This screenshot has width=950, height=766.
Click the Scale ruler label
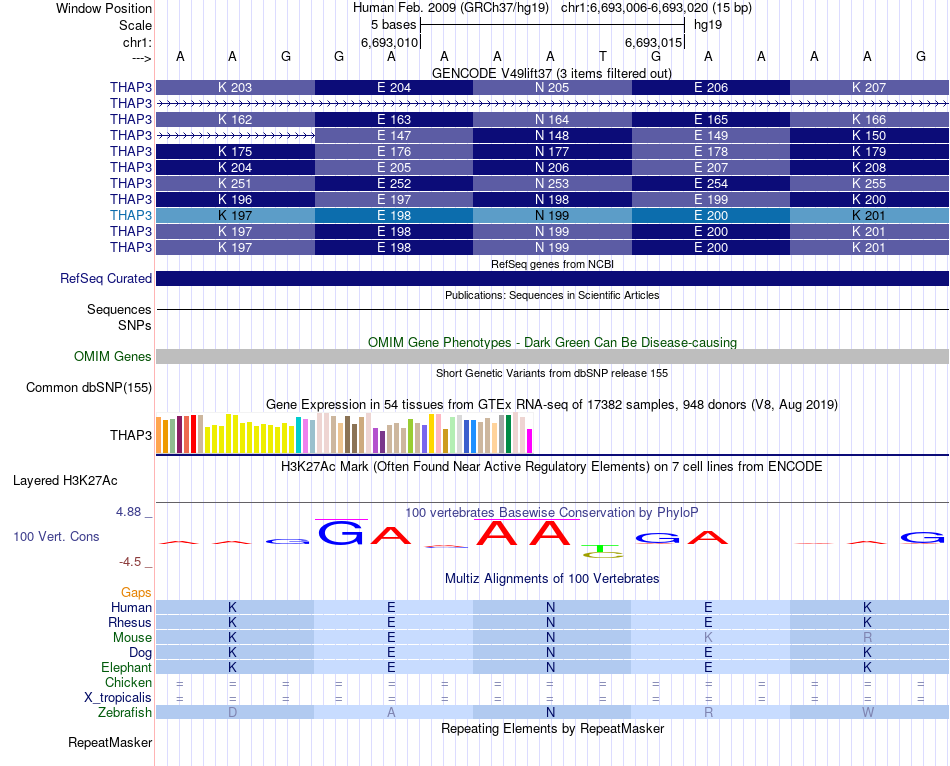[x=136, y=25]
